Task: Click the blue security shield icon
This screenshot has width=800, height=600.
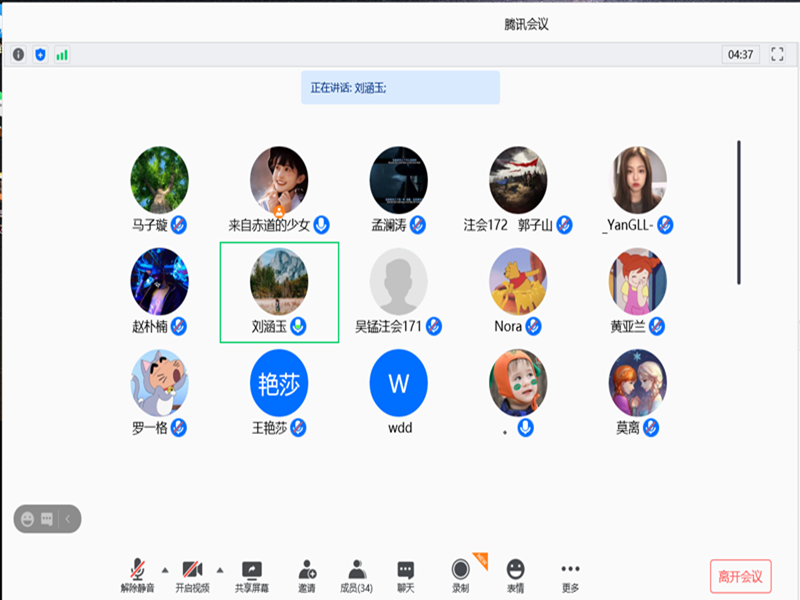Action: (x=40, y=55)
